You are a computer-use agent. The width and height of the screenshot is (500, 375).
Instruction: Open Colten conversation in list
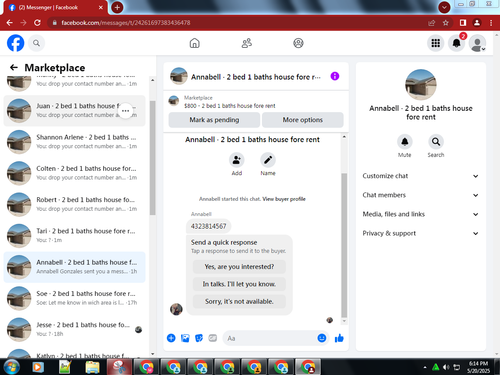click(x=74, y=173)
